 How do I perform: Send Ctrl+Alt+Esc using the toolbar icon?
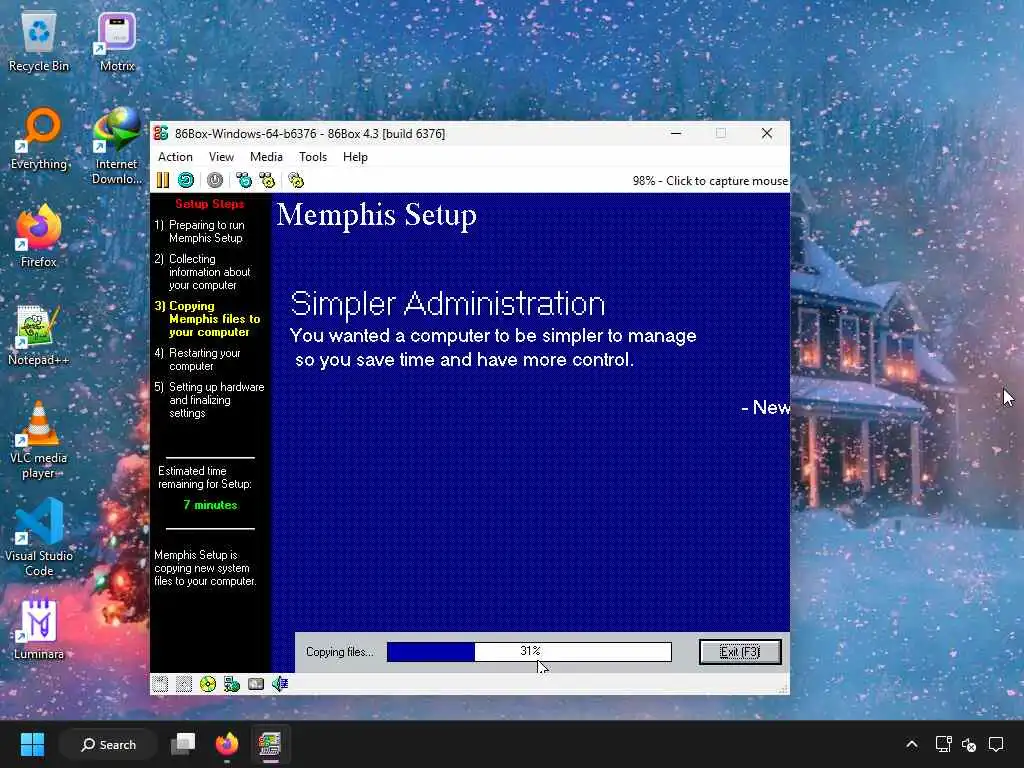[x=267, y=180]
